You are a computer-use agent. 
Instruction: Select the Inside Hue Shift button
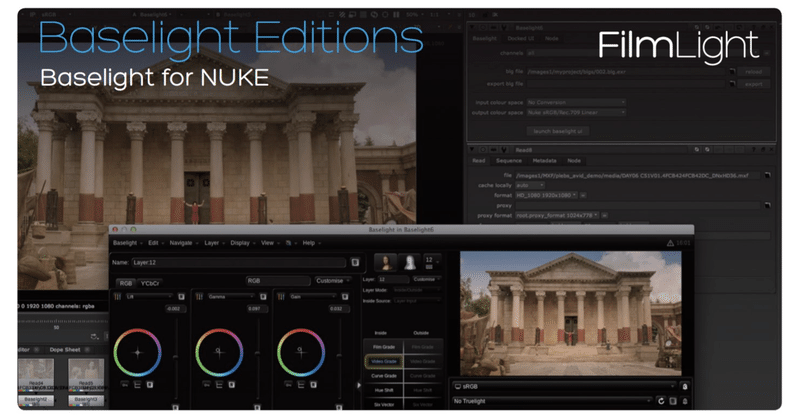pyautogui.click(x=384, y=390)
